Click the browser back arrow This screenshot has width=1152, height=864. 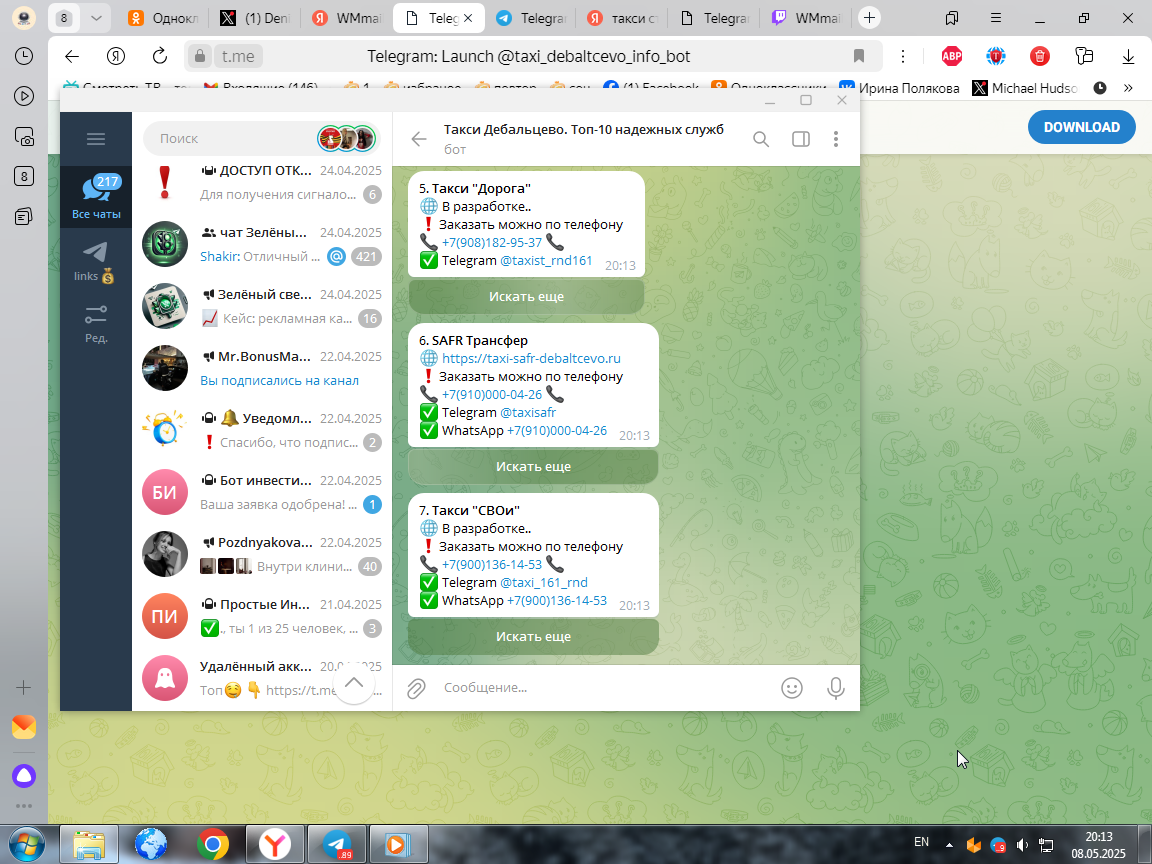pyautogui.click(x=71, y=56)
